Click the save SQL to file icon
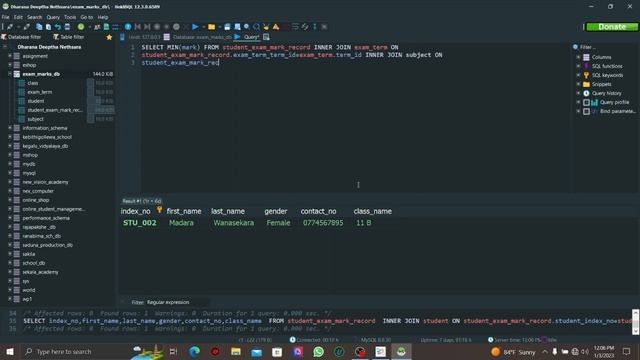 (x=227, y=27)
